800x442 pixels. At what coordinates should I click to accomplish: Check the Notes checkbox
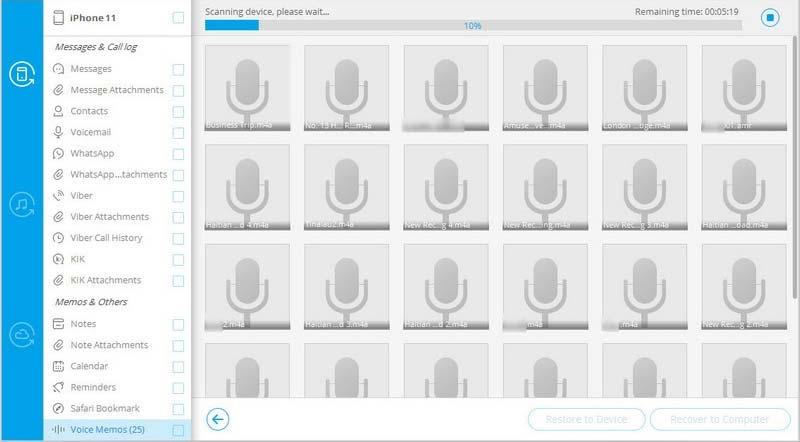(178, 325)
